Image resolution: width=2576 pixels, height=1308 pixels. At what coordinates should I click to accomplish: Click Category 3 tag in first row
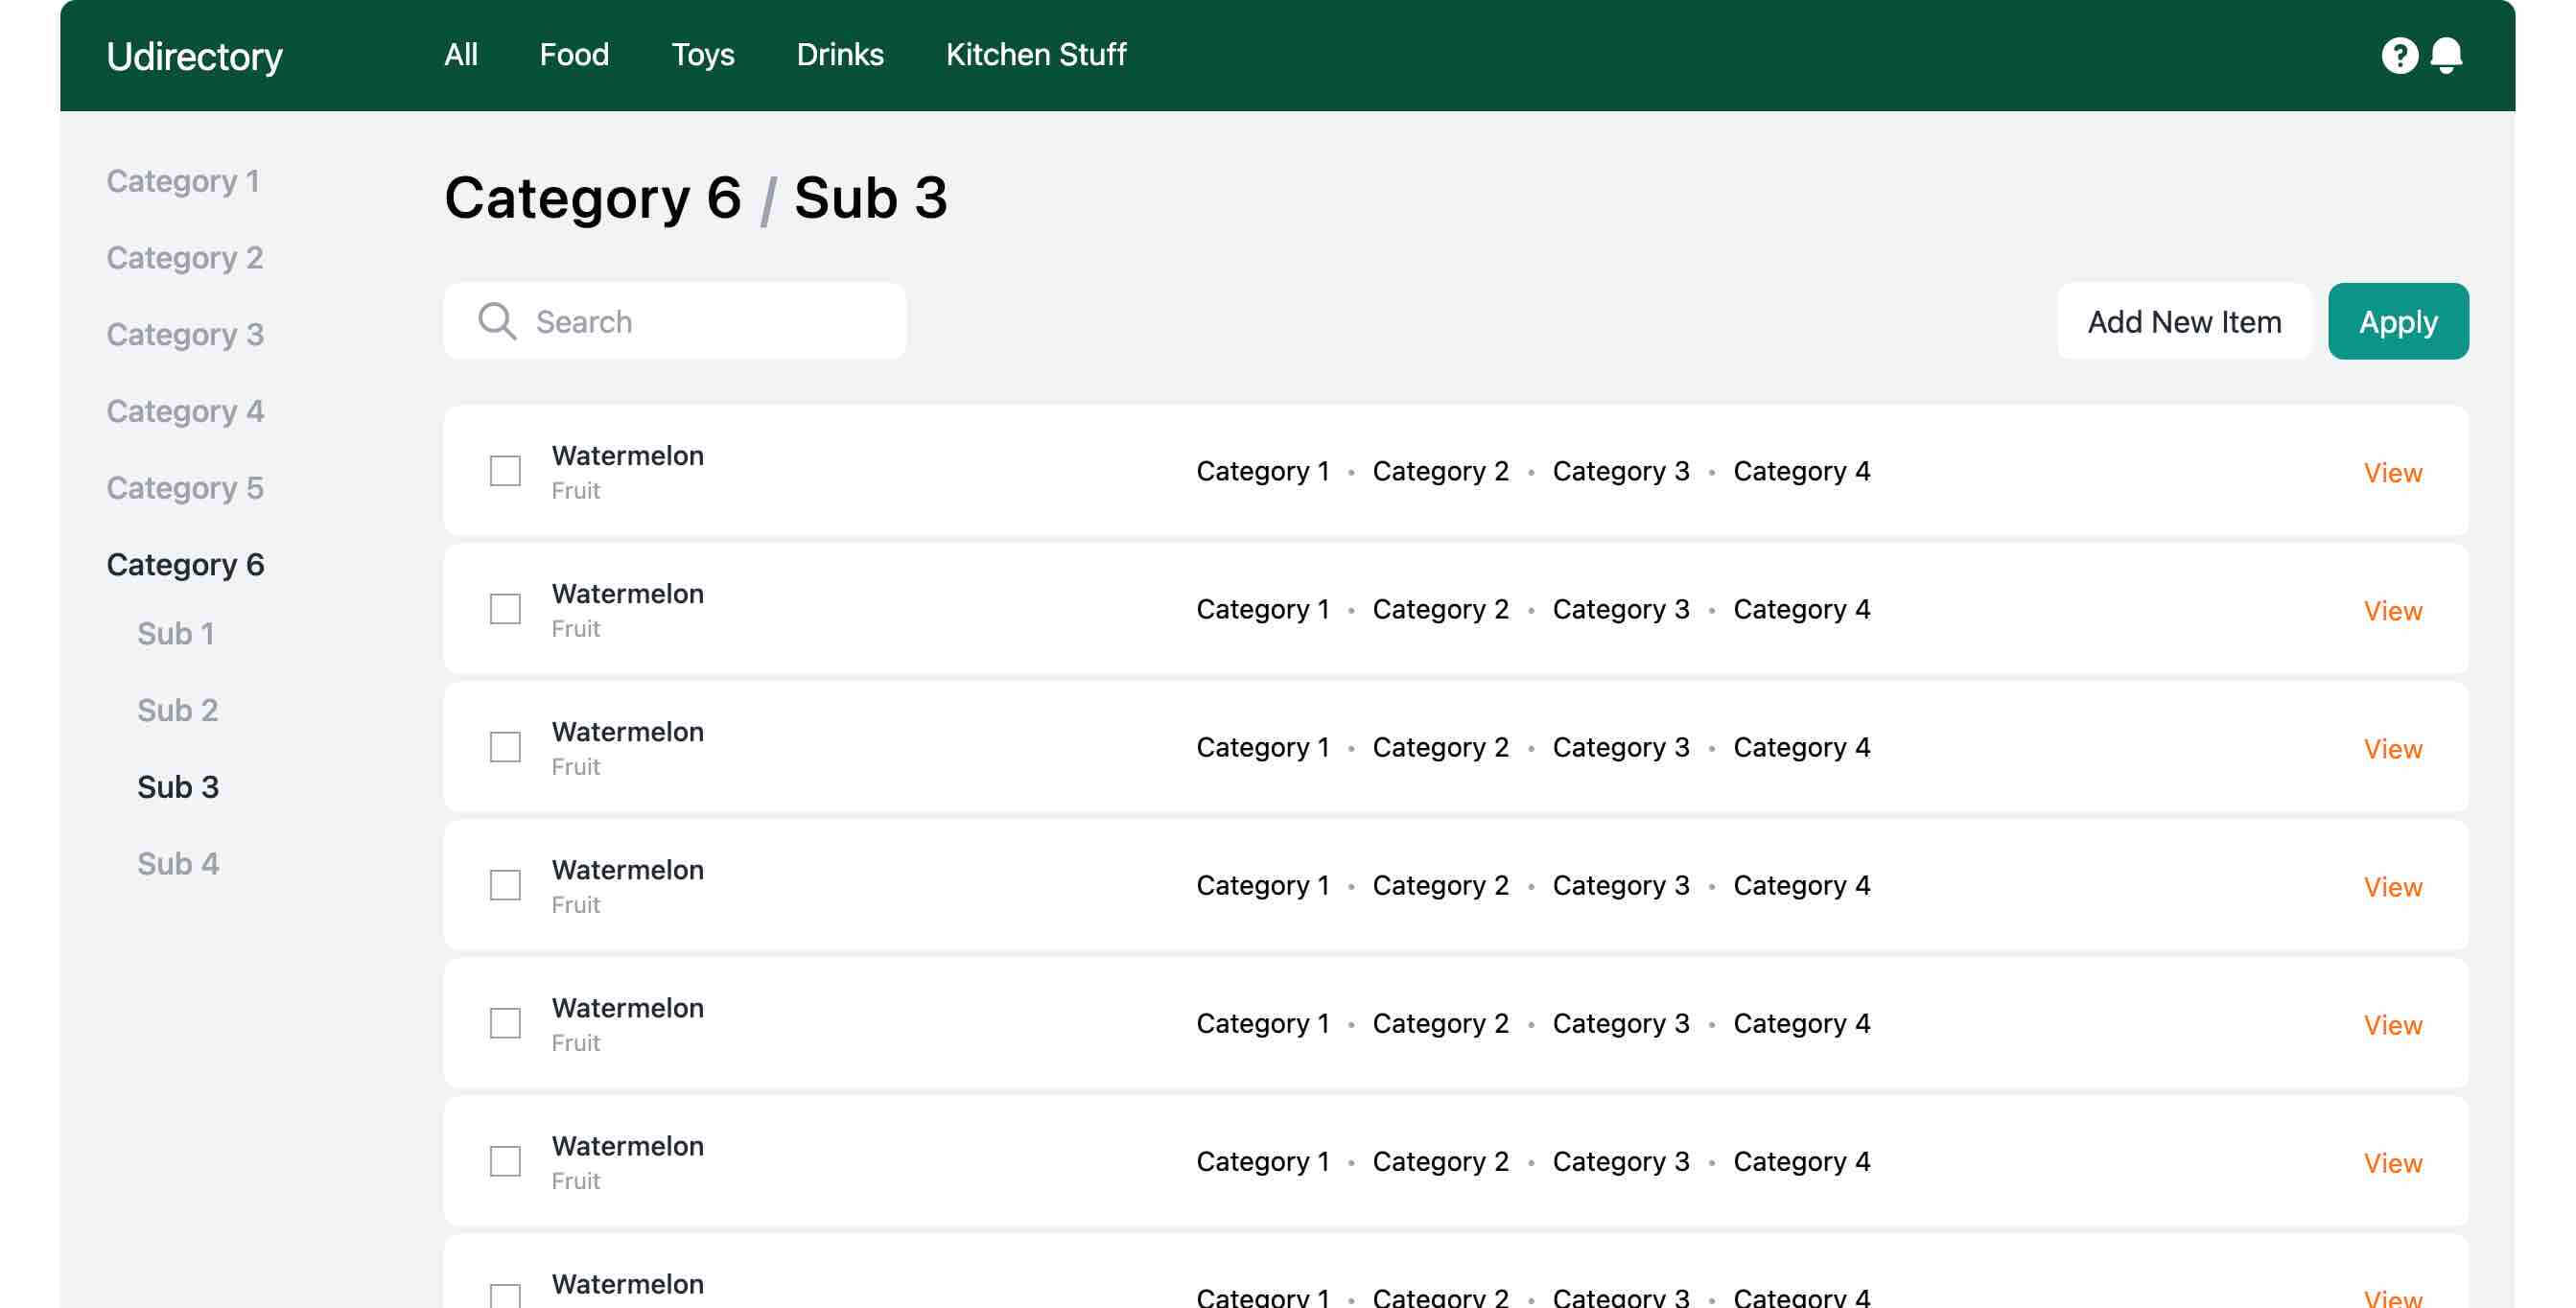(x=1621, y=471)
